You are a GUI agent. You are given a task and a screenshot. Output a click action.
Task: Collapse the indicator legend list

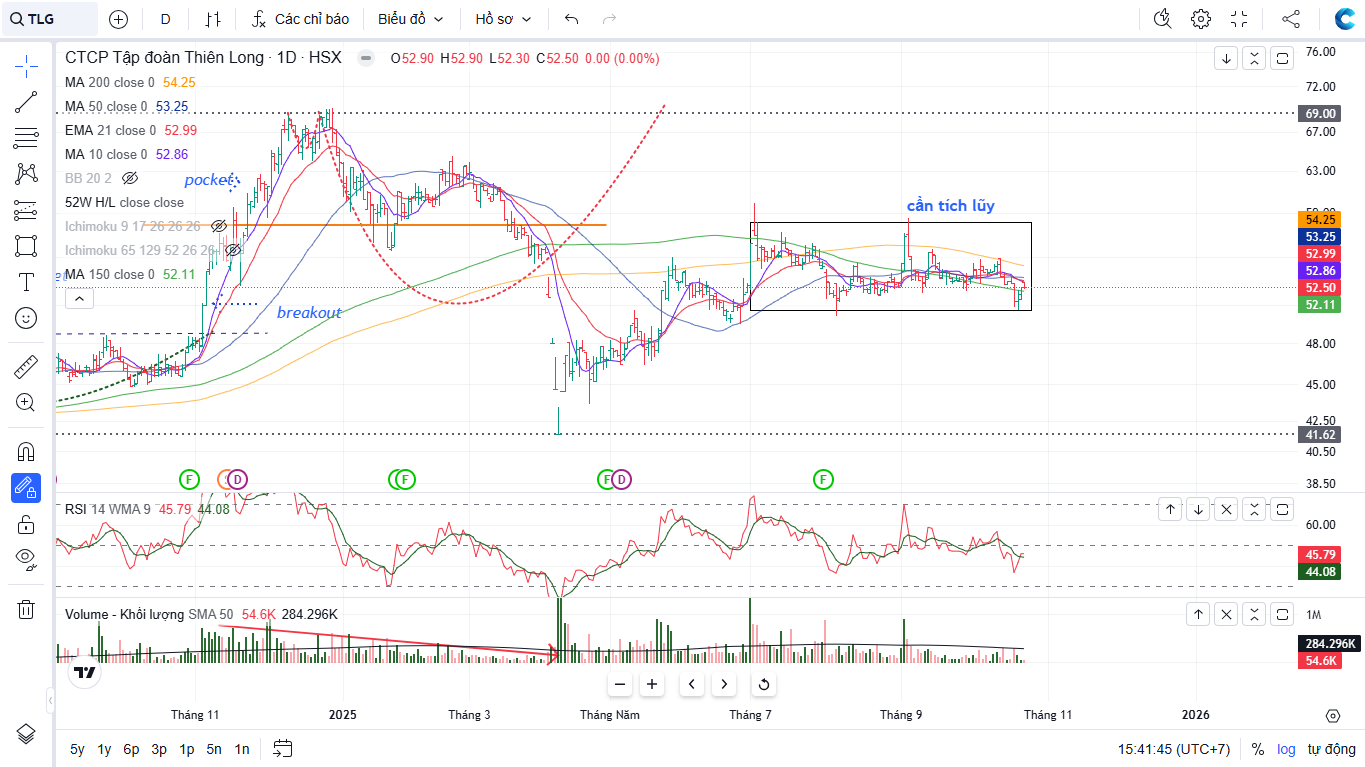click(x=79, y=298)
